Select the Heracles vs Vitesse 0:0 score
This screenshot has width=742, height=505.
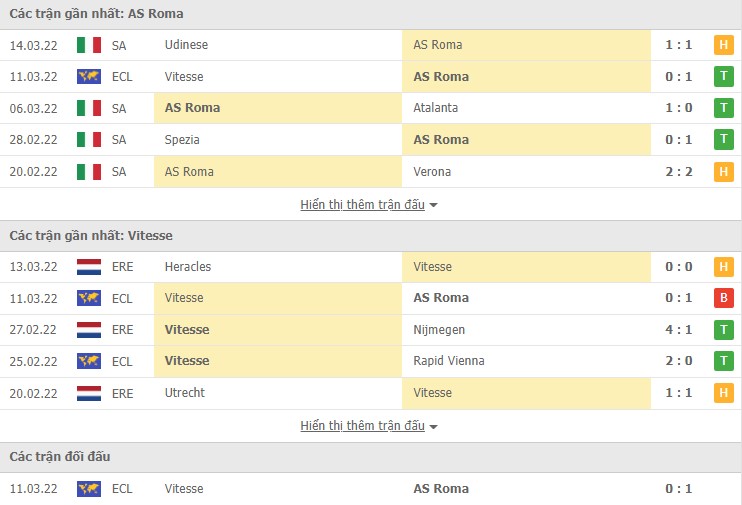[678, 267]
